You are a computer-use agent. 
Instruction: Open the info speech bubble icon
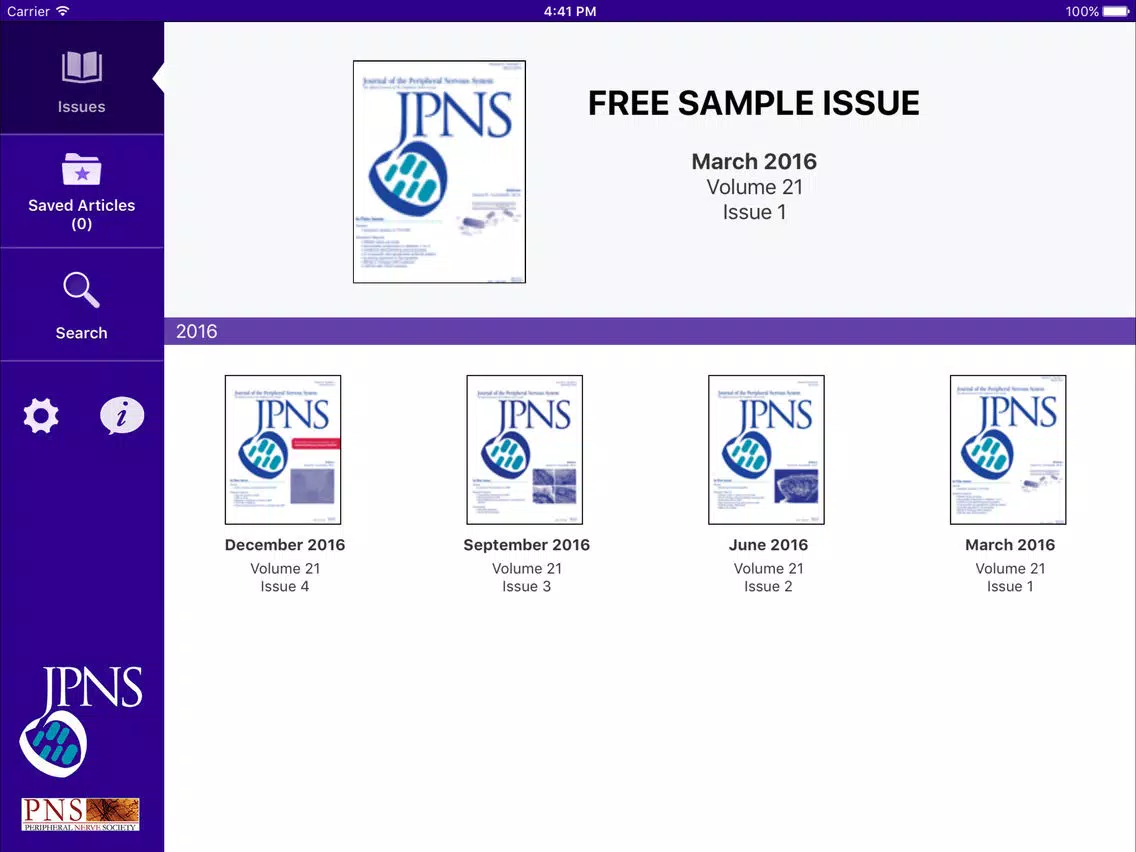[x=122, y=416]
